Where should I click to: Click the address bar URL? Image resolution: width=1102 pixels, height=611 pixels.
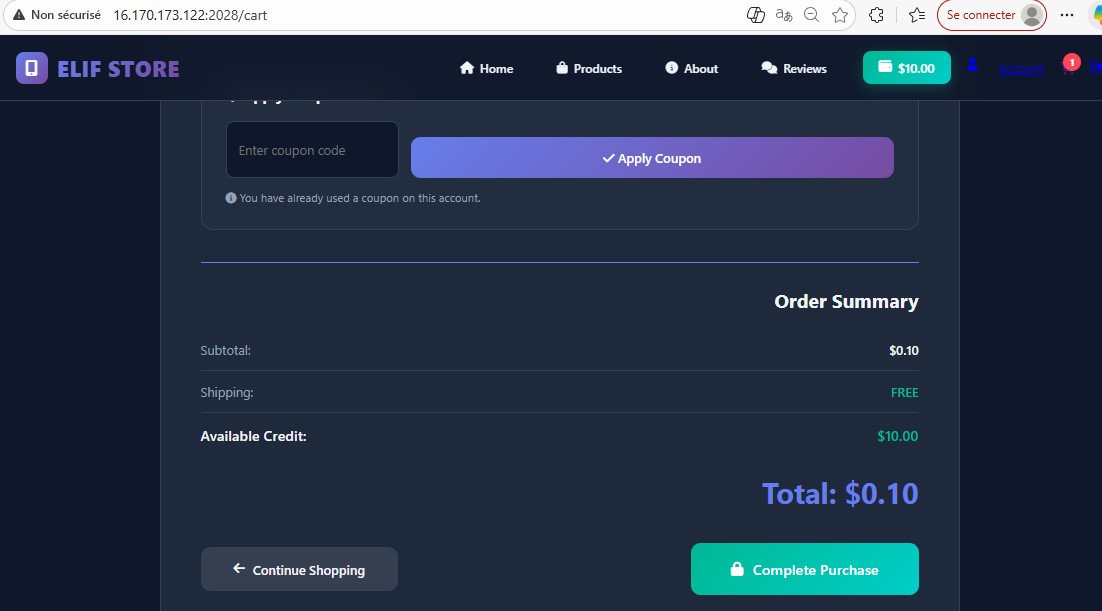(x=190, y=15)
